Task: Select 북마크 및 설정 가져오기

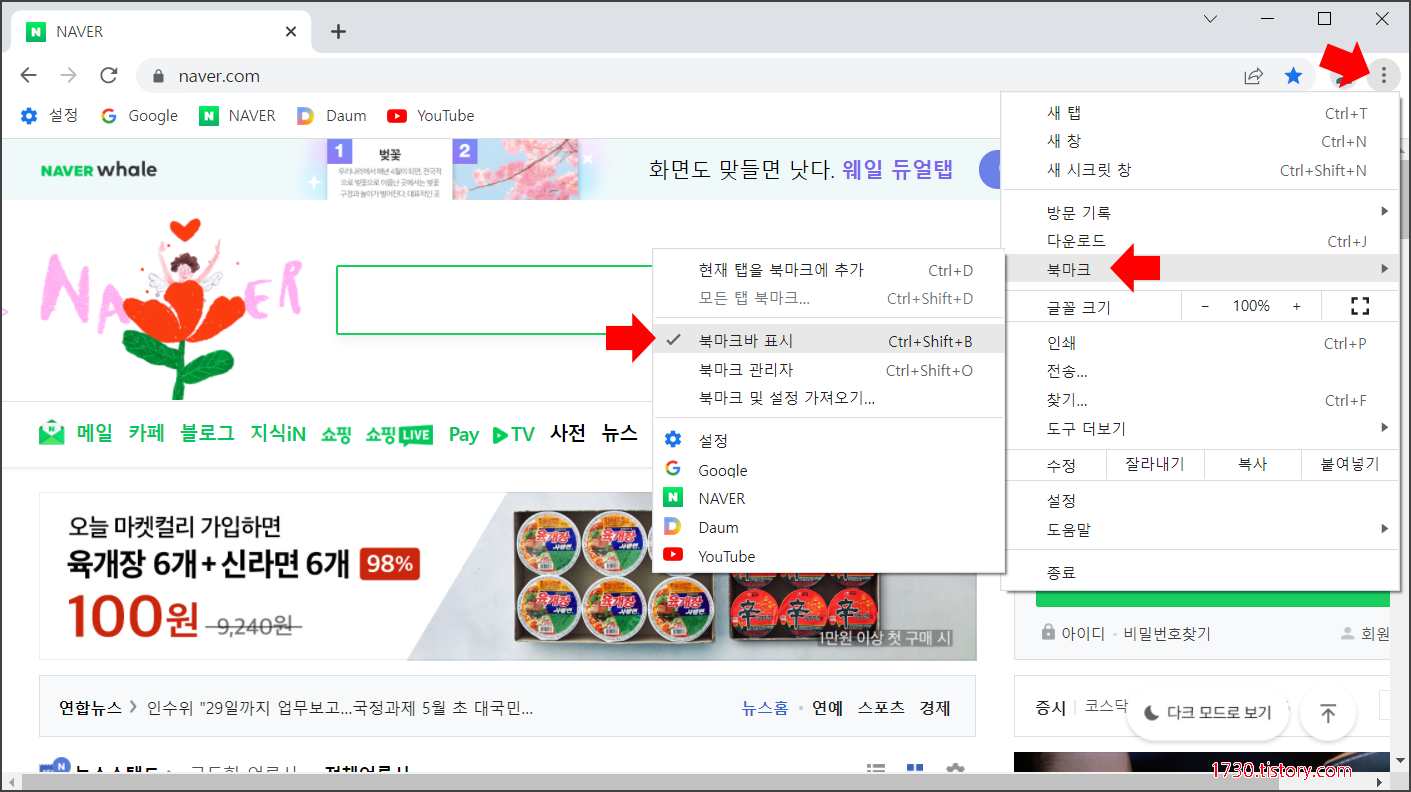Action: 828,398
